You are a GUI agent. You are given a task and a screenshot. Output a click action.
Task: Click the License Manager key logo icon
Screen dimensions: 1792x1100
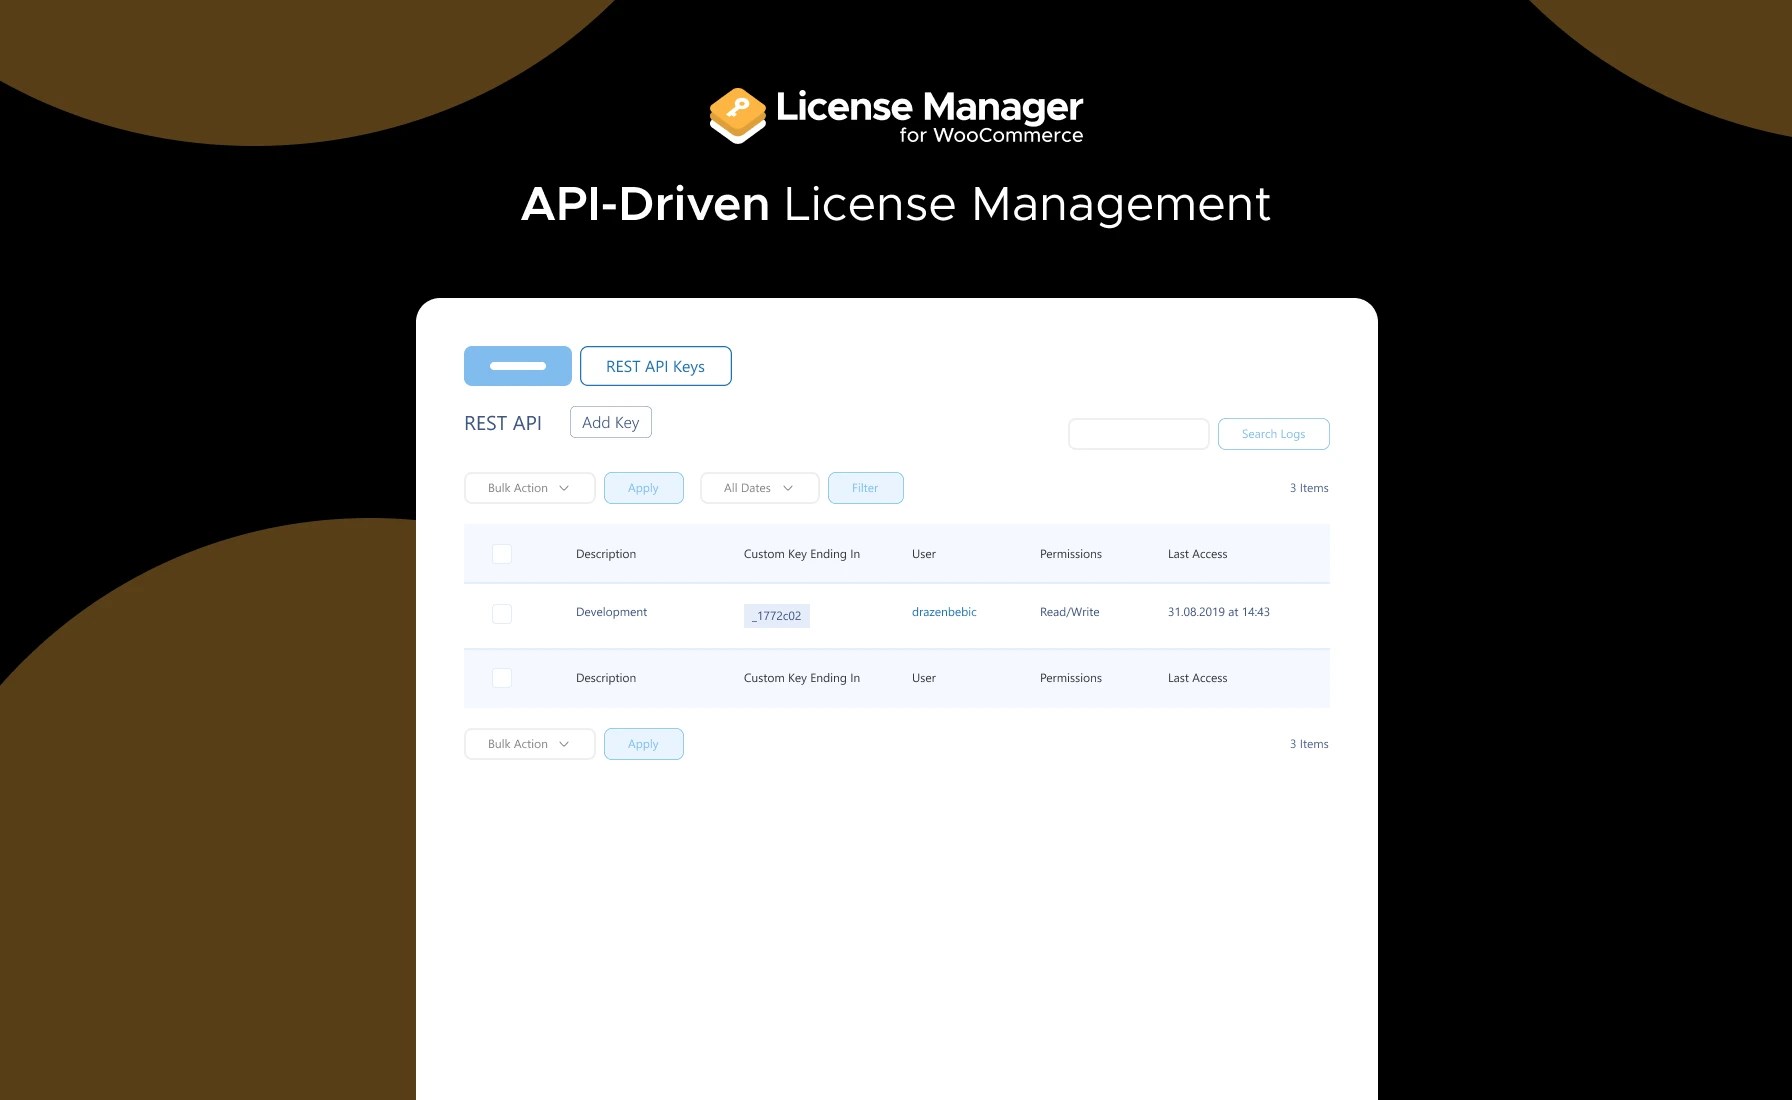[736, 114]
